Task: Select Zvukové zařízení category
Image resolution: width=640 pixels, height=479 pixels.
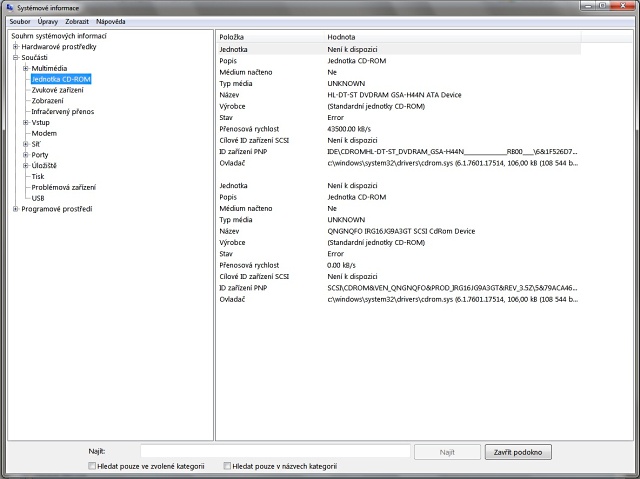Action: coord(58,90)
